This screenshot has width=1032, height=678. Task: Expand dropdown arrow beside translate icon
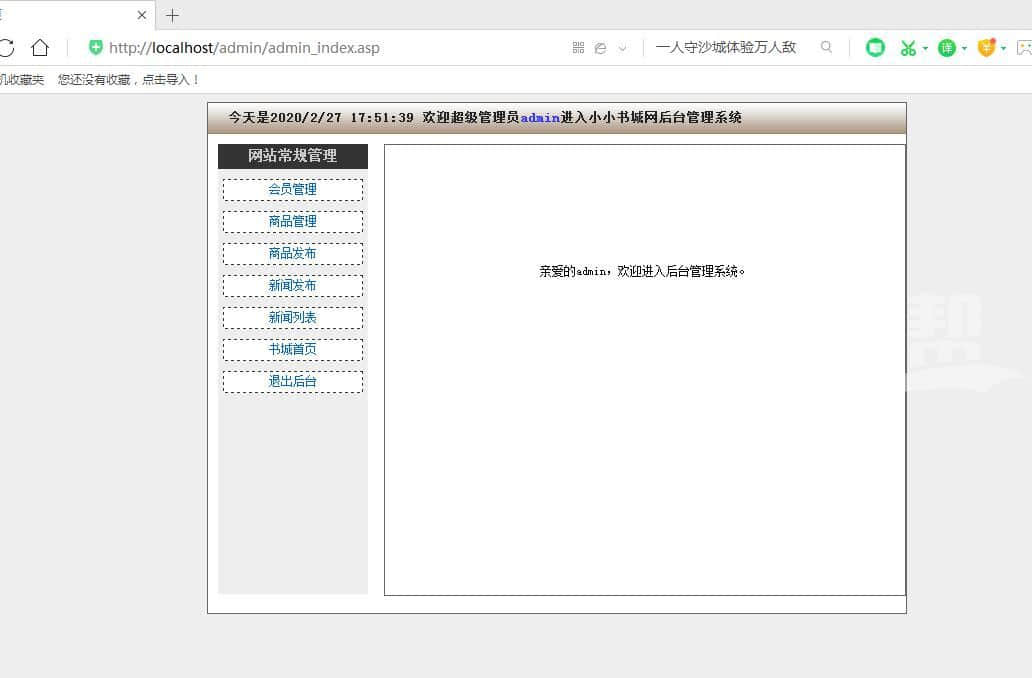tap(964, 48)
